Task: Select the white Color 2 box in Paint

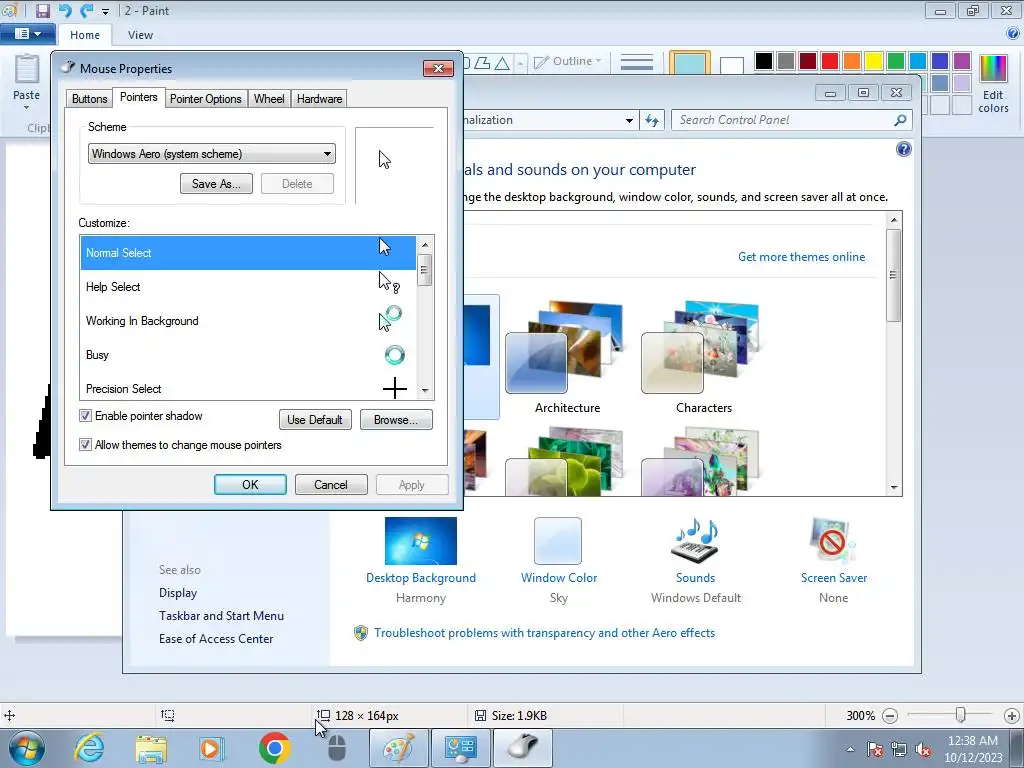Action: coord(731,65)
